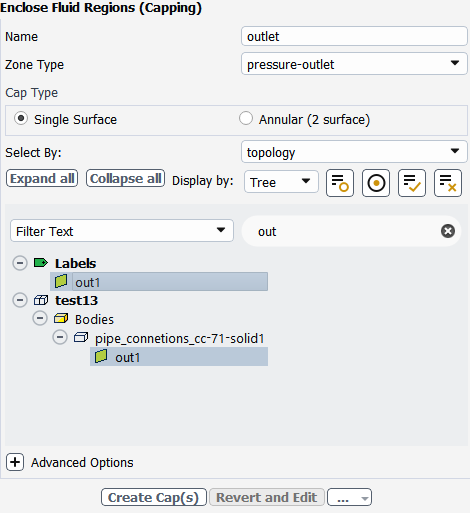
Task: Click the Collapse all button
Action: [x=125, y=178]
